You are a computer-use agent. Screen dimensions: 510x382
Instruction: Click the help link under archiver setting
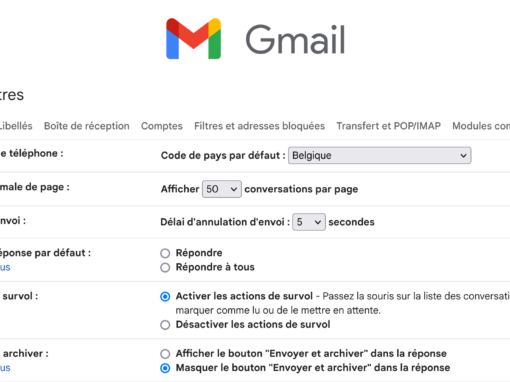point(5,368)
